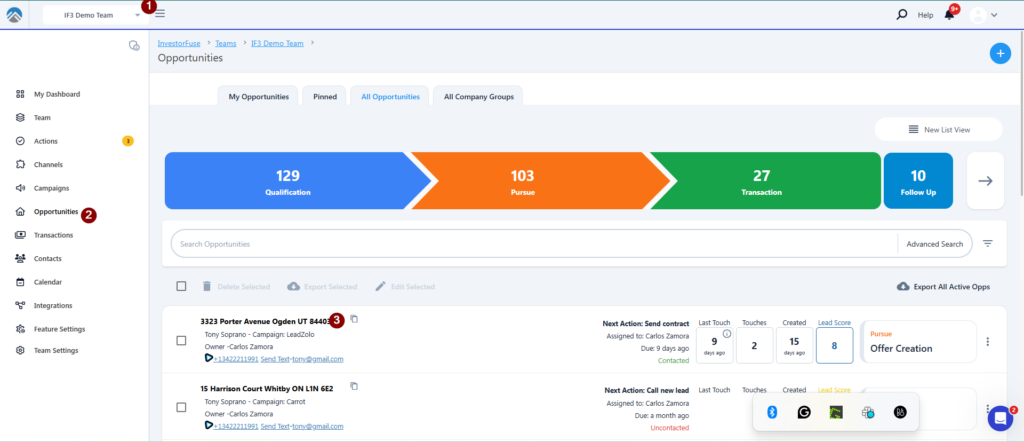Tick the select-all opportunities checkbox

(x=182, y=286)
